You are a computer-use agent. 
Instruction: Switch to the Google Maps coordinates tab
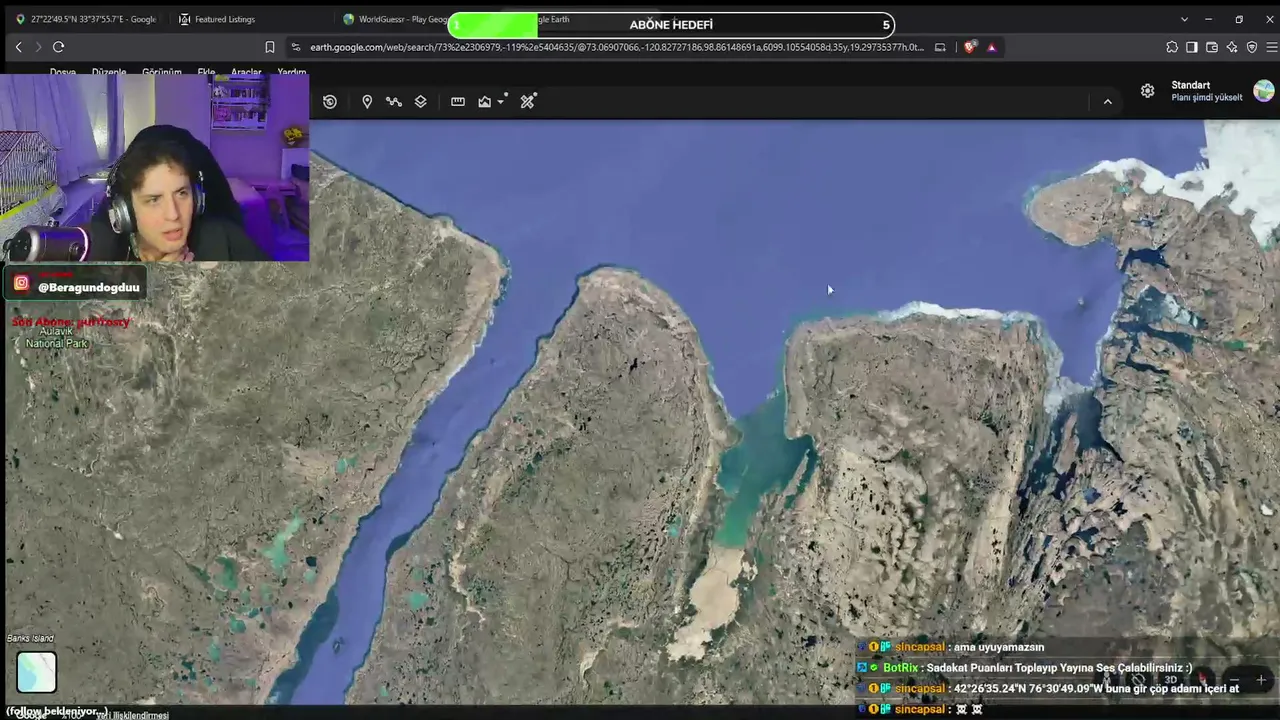86,19
